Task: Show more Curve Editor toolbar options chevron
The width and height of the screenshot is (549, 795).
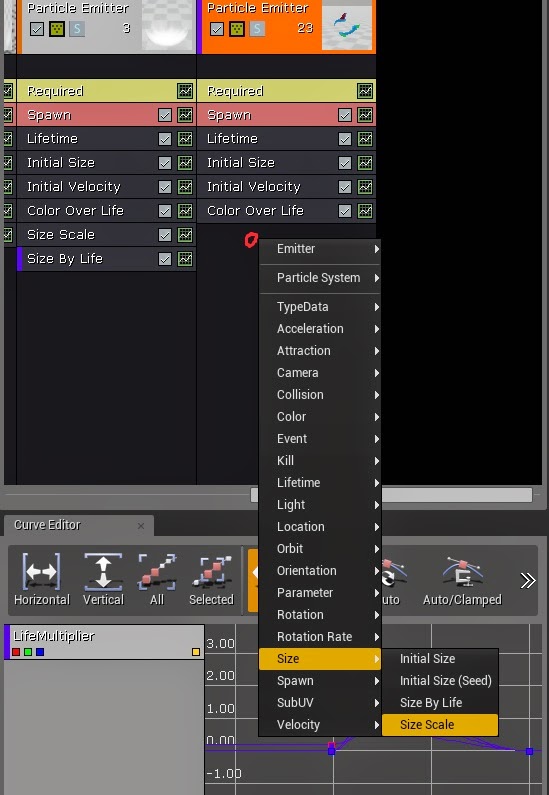Action: tap(528, 581)
